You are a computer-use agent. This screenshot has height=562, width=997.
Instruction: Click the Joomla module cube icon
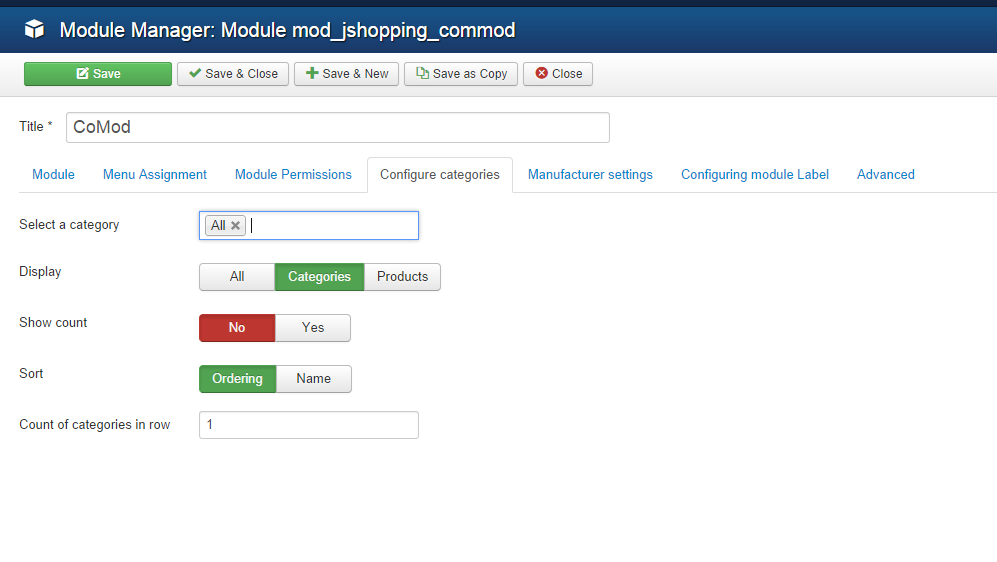(x=35, y=30)
